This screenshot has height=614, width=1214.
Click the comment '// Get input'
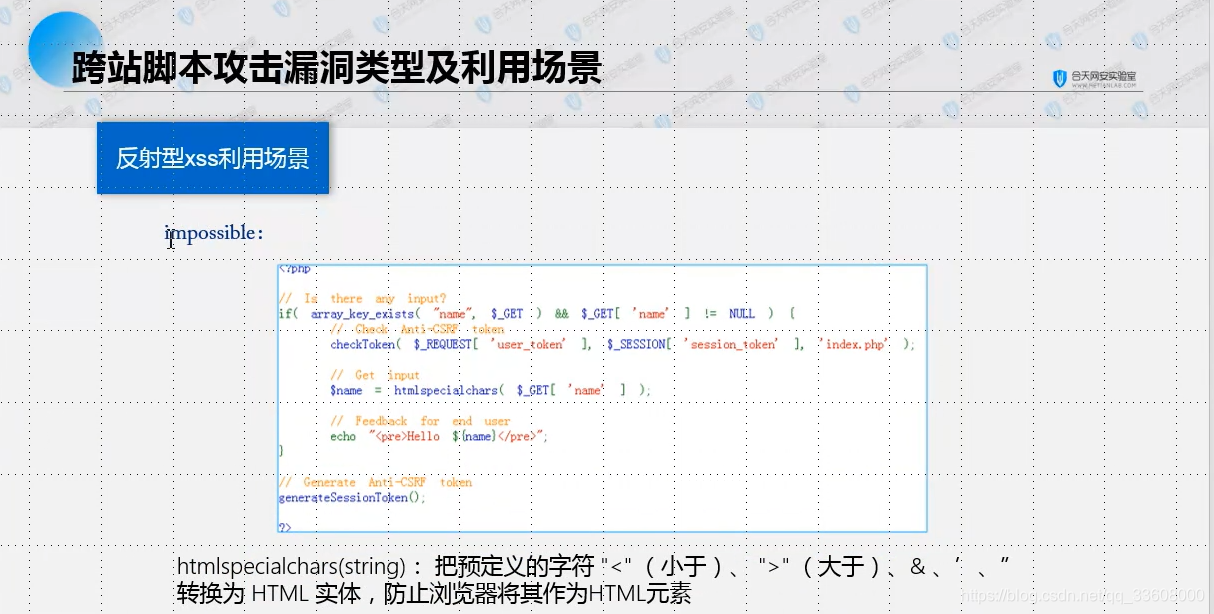point(375,375)
